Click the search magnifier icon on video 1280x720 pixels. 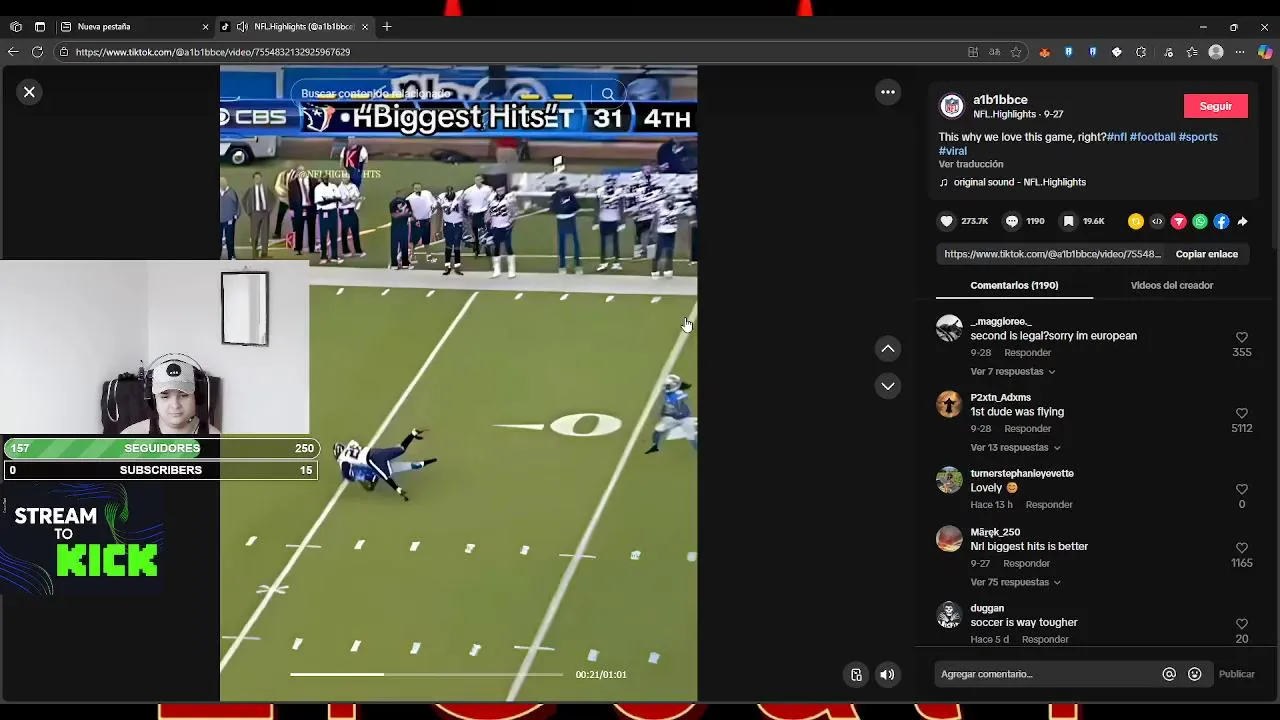607,94
